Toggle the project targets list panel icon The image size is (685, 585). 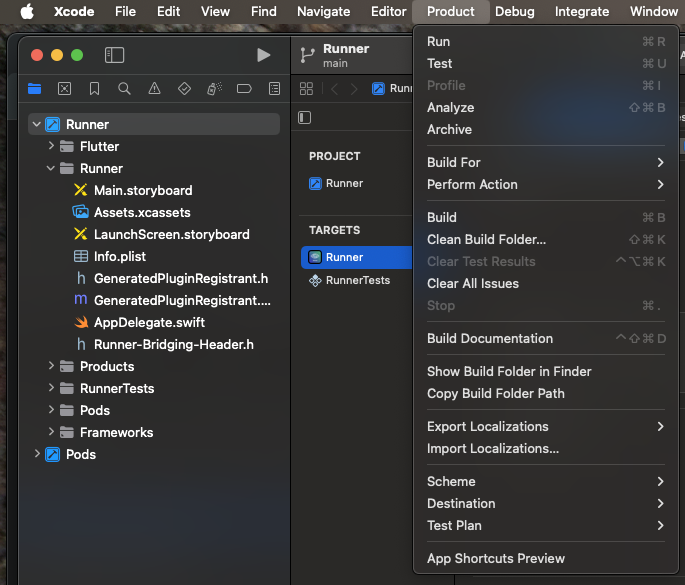[x=304, y=118]
